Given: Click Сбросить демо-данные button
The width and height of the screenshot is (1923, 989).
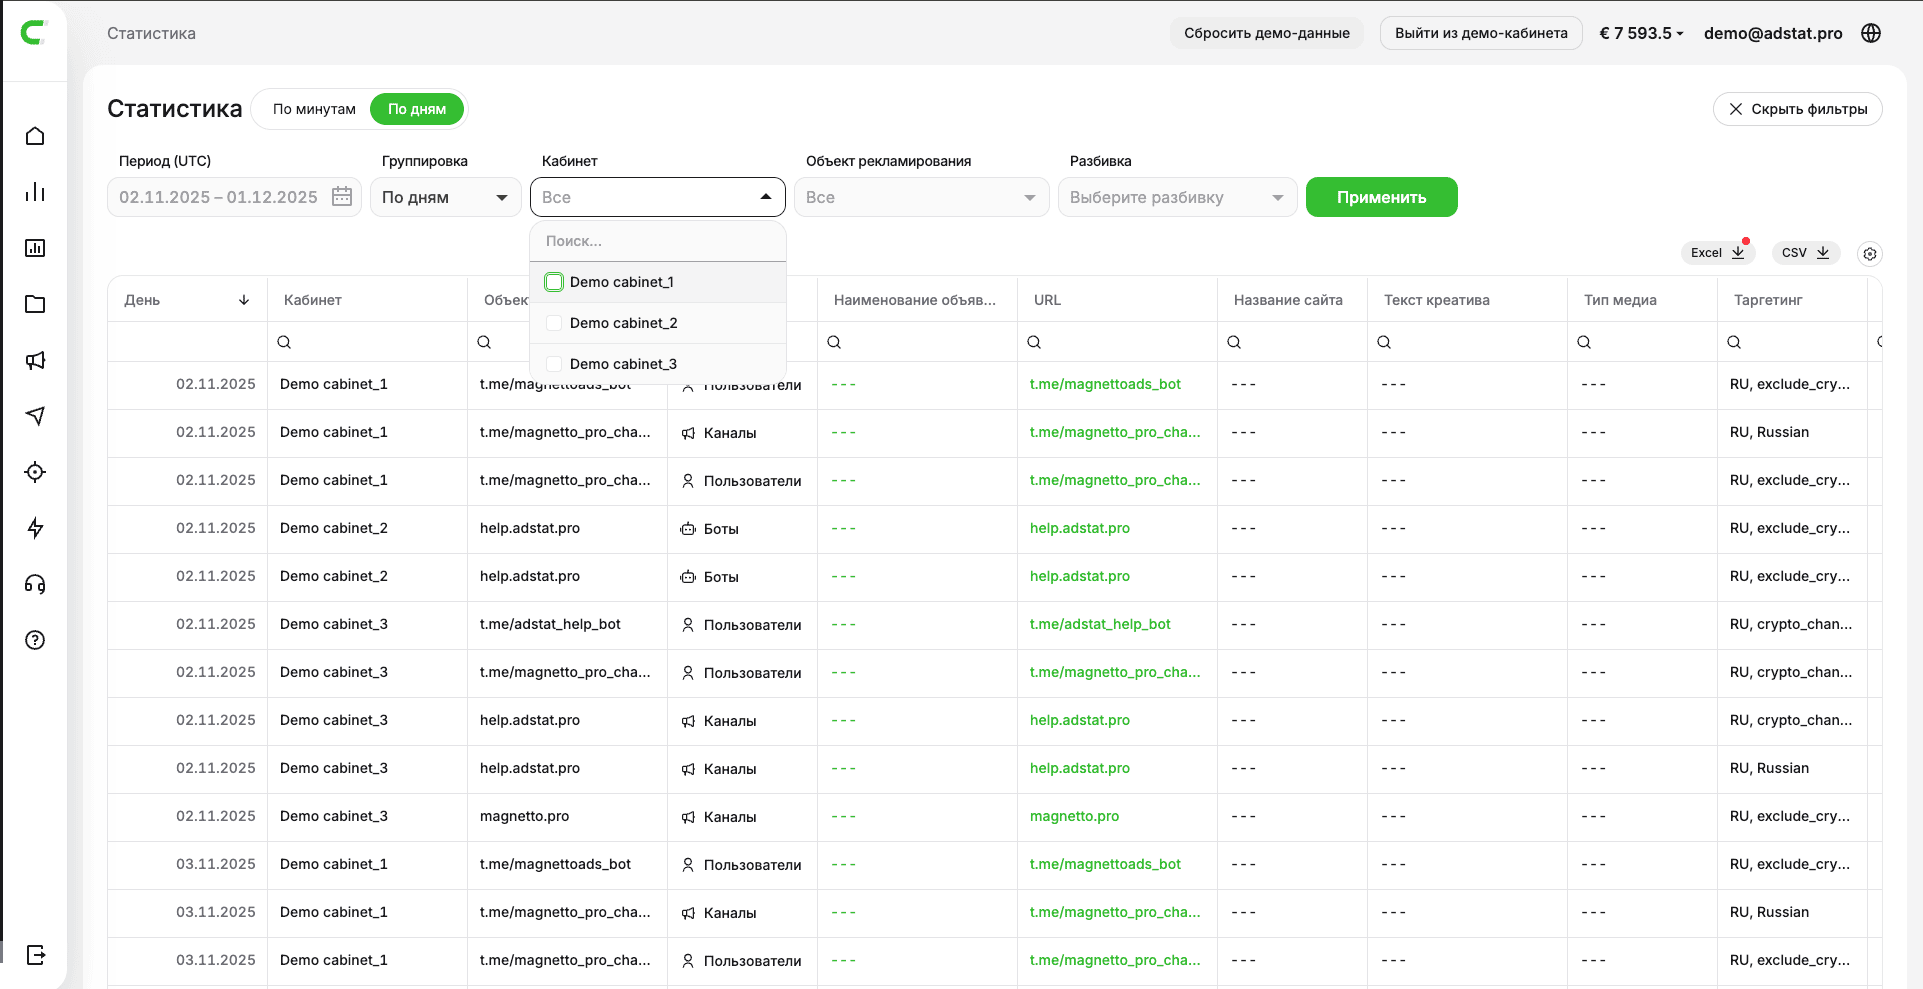Looking at the screenshot, I should pos(1266,33).
